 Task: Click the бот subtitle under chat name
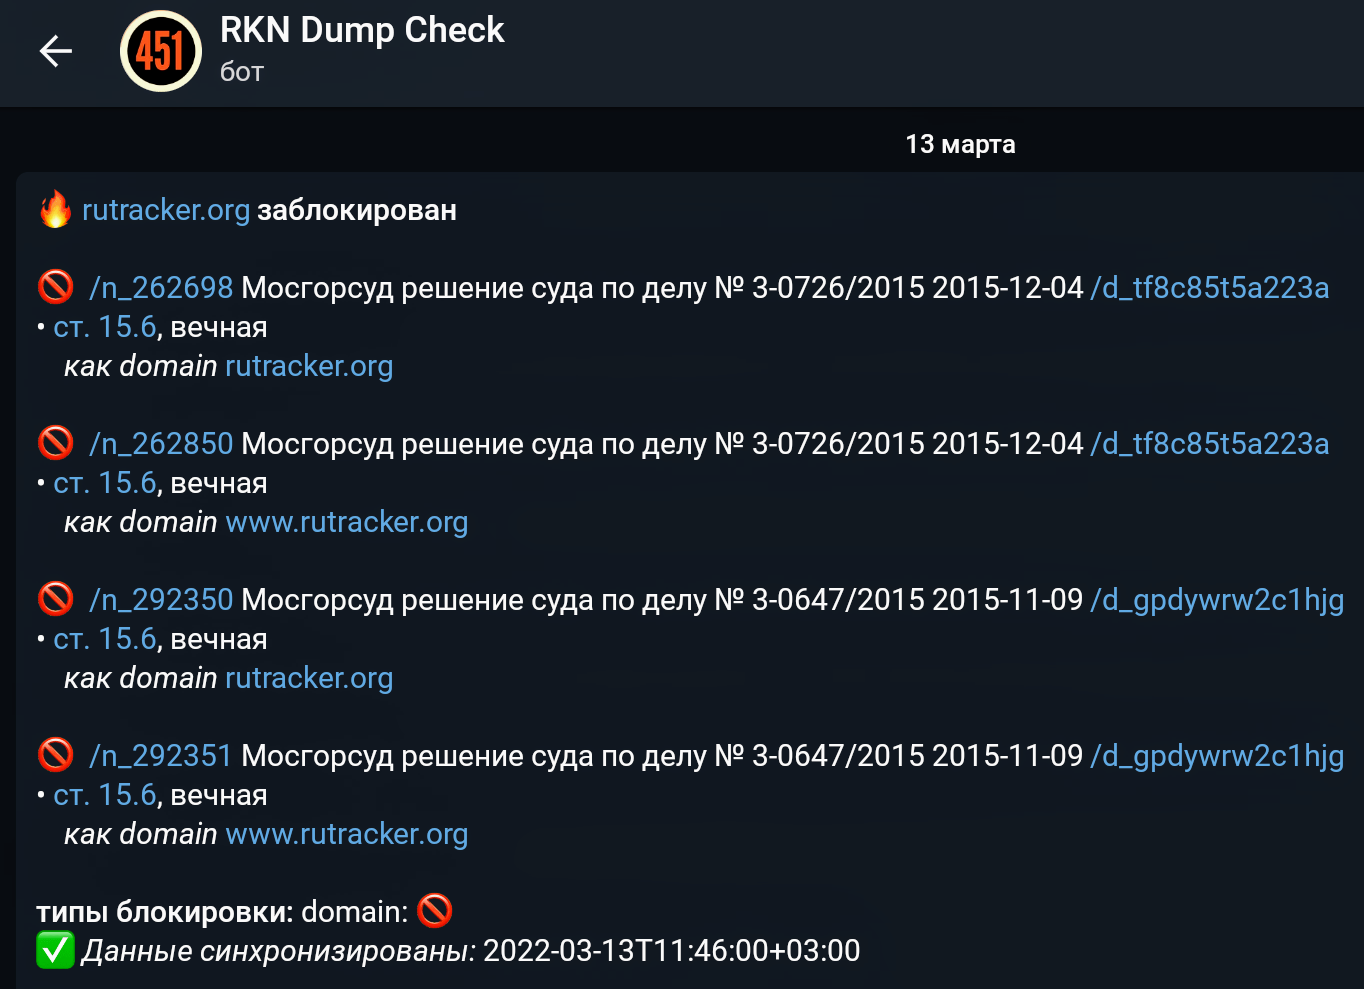click(242, 72)
